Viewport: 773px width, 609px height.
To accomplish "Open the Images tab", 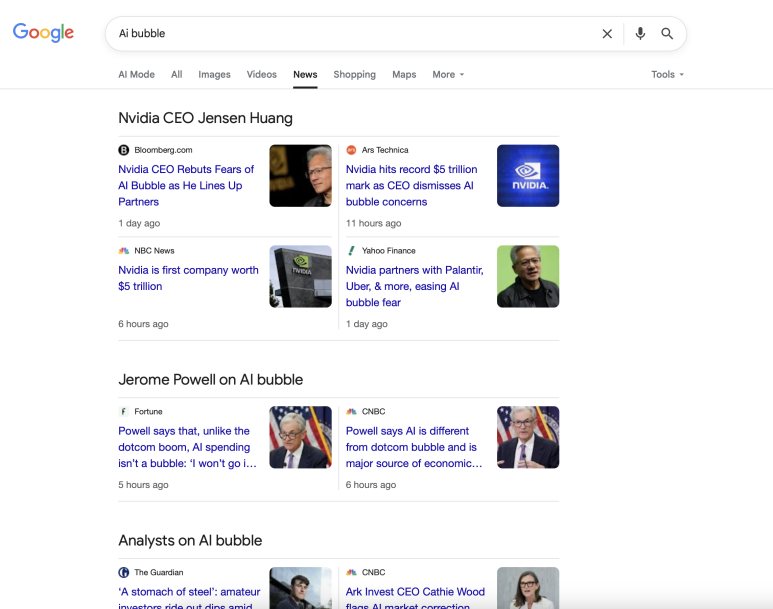I will [214, 74].
